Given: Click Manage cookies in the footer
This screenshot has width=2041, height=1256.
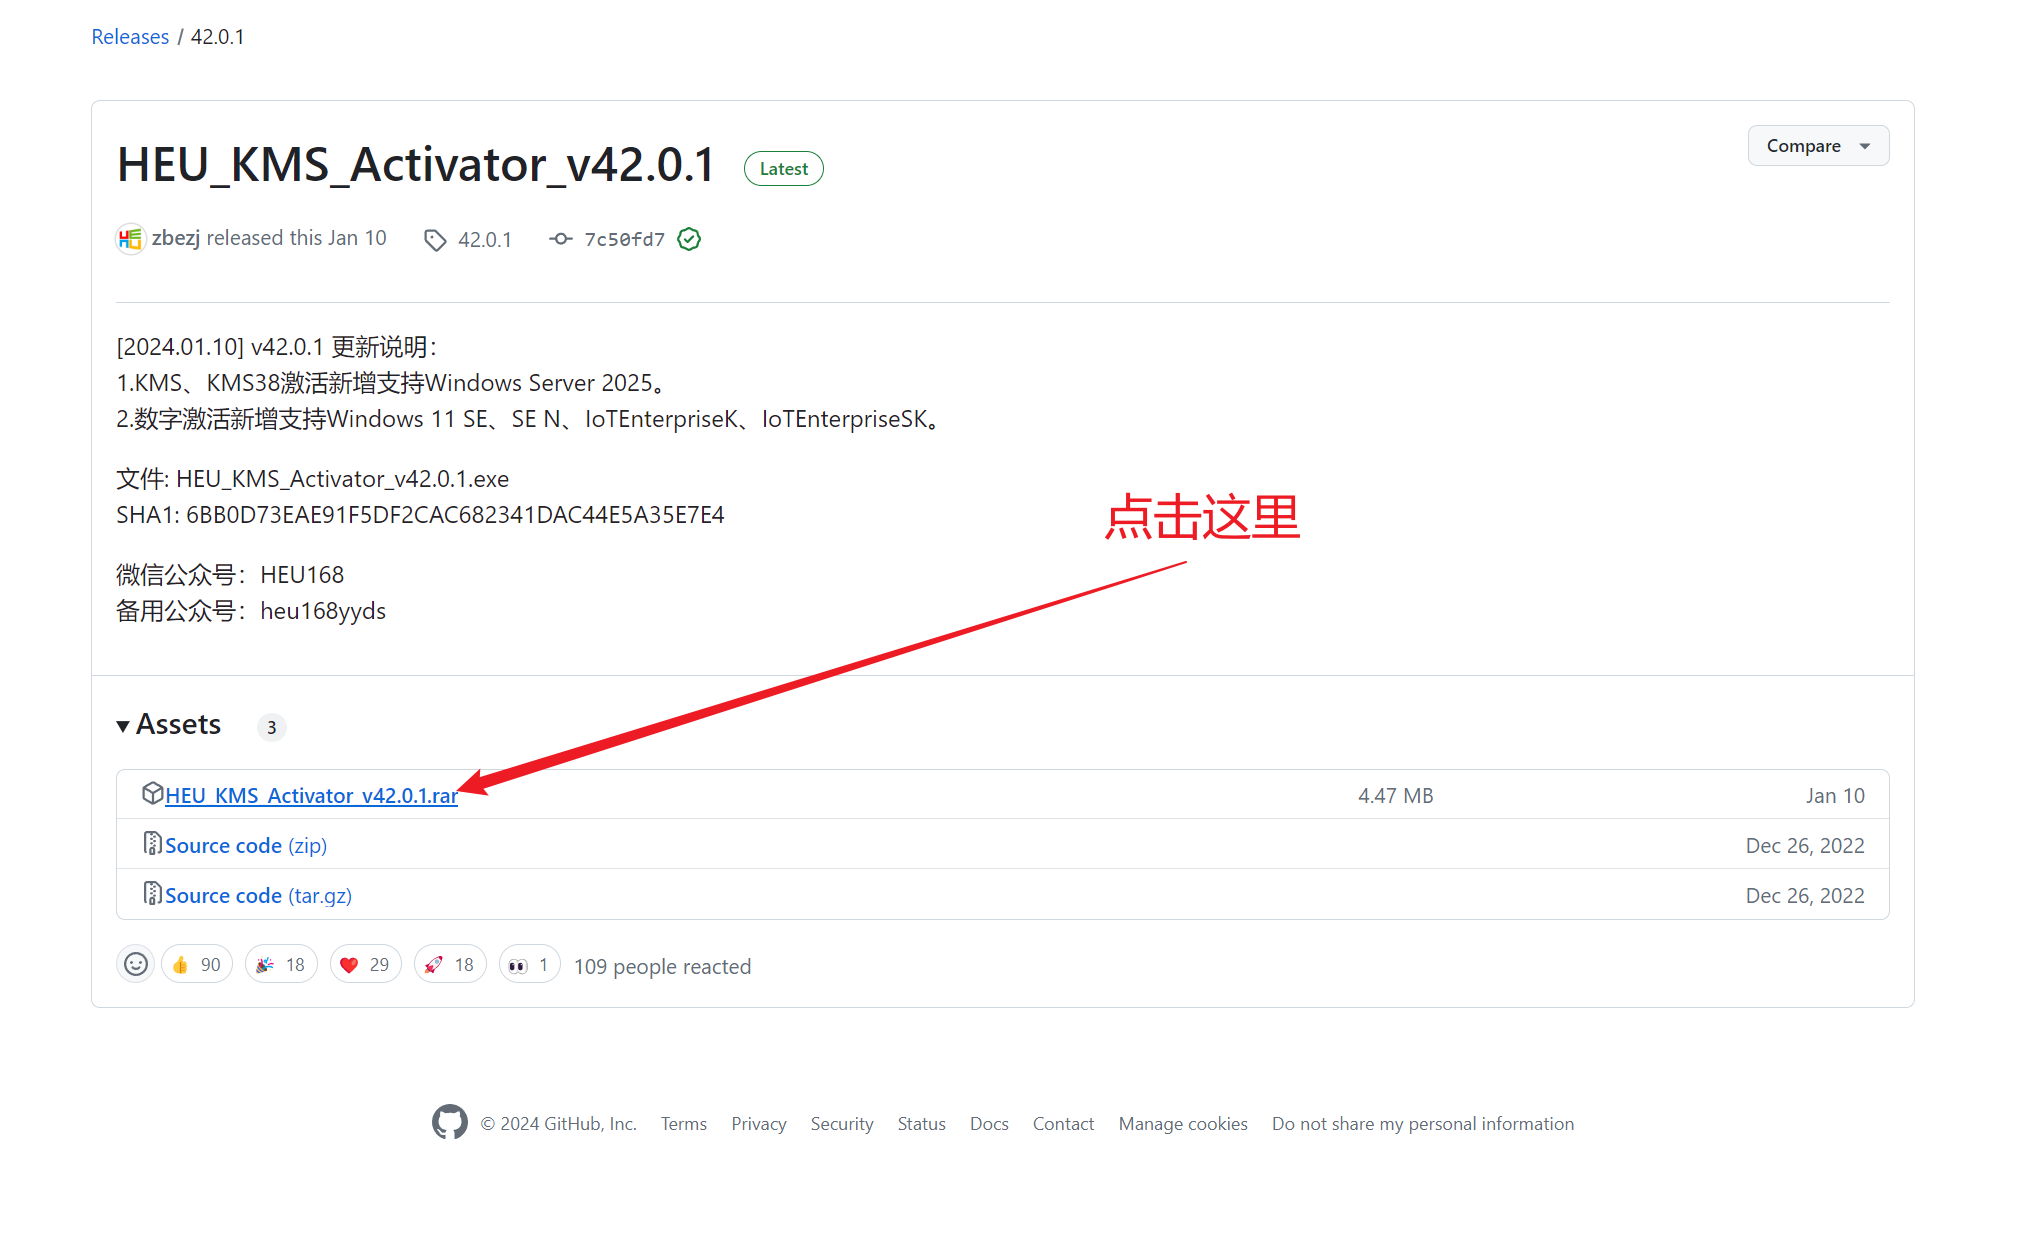Looking at the screenshot, I should (1183, 1124).
